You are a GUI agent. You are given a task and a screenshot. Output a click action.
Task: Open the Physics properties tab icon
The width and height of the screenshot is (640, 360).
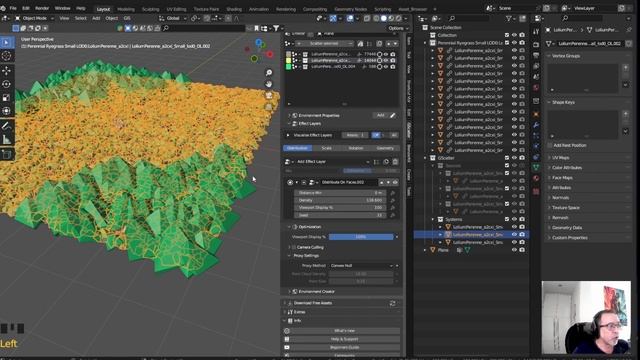536,146
